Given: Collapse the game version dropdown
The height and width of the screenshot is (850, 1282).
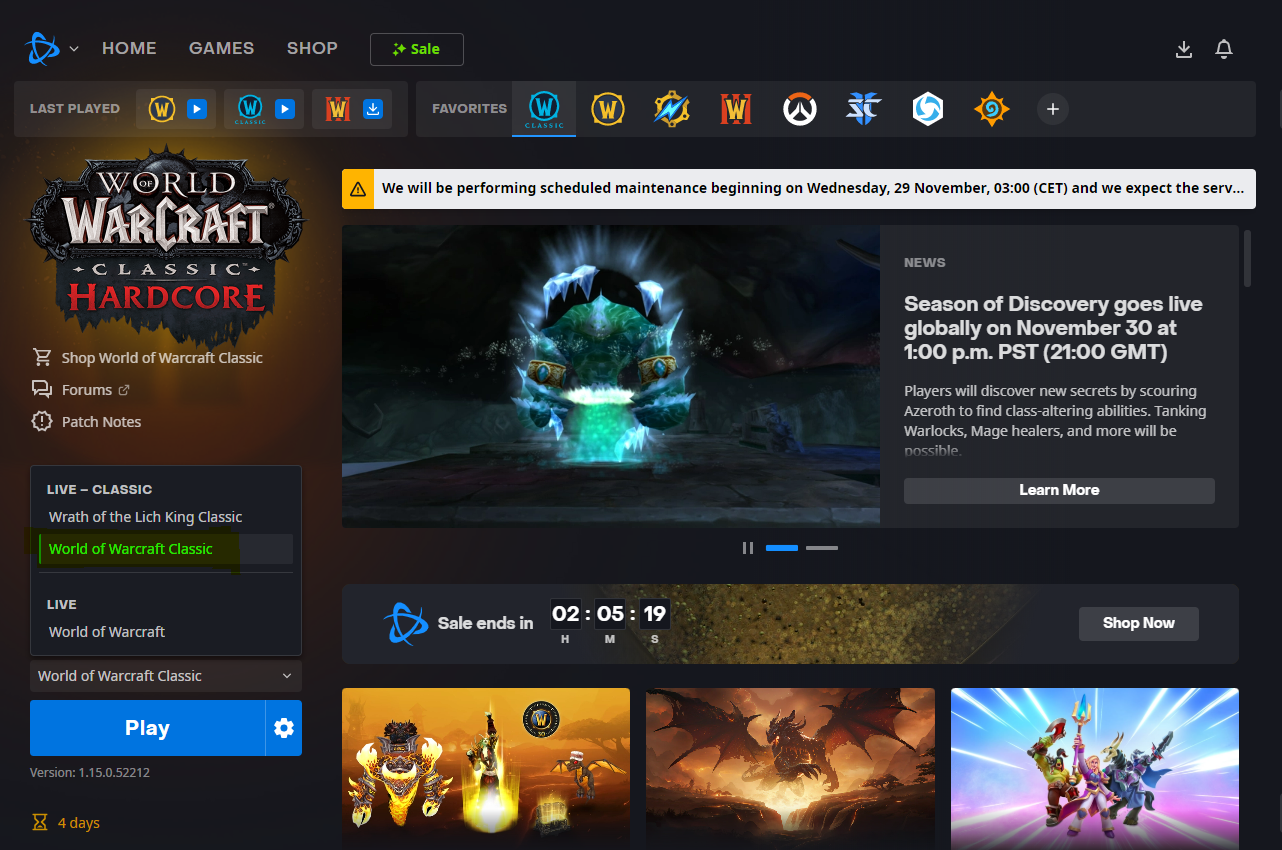Looking at the screenshot, I should pyautogui.click(x=166, y=676).
